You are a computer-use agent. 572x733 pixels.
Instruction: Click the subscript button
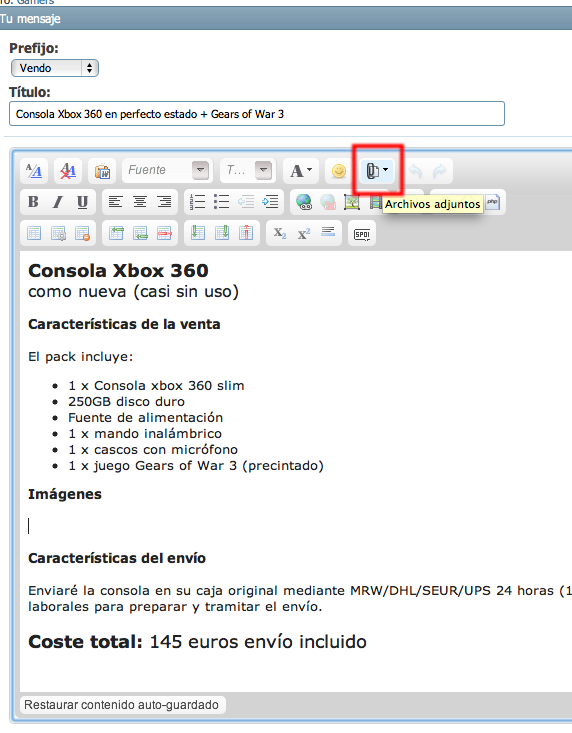tap(280, 233)
